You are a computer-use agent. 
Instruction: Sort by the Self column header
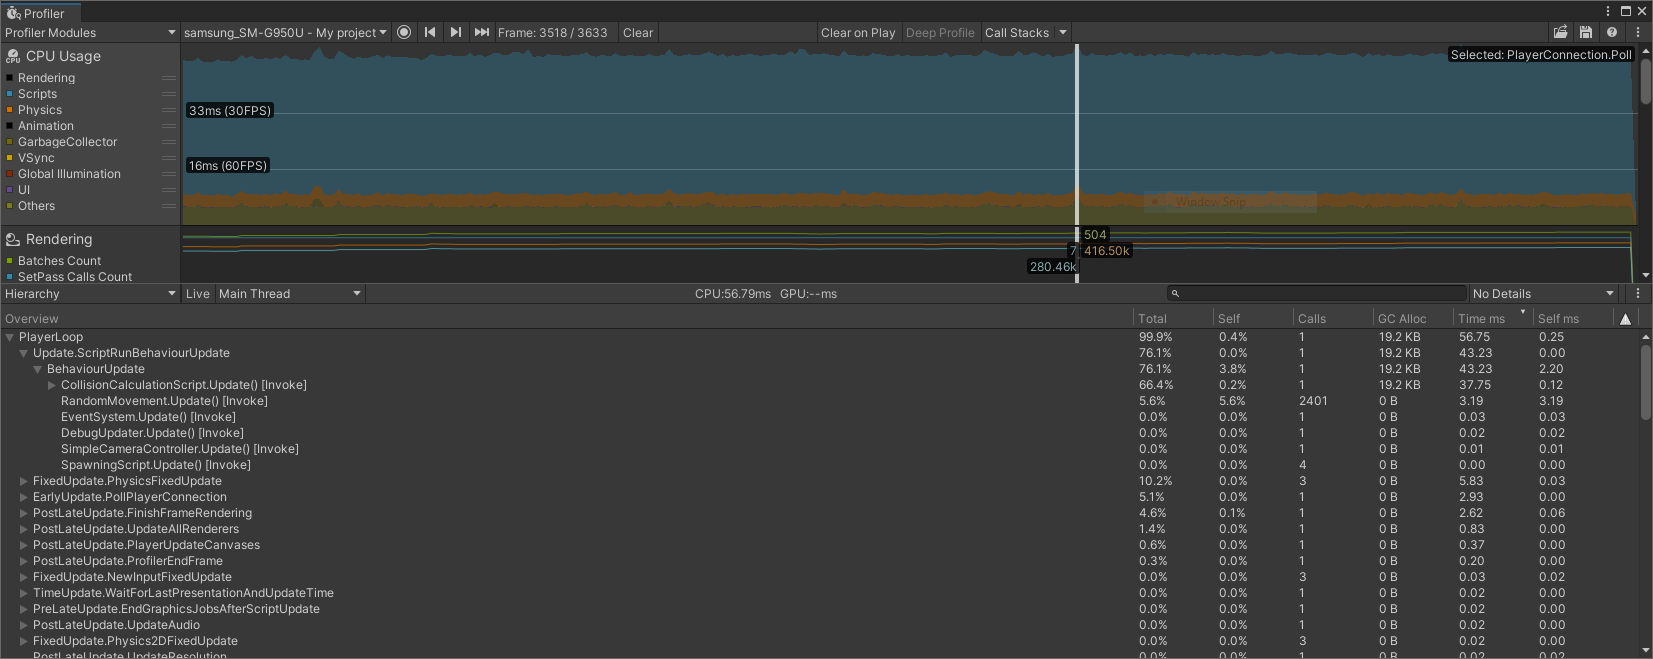click(x=1253, y=319)
